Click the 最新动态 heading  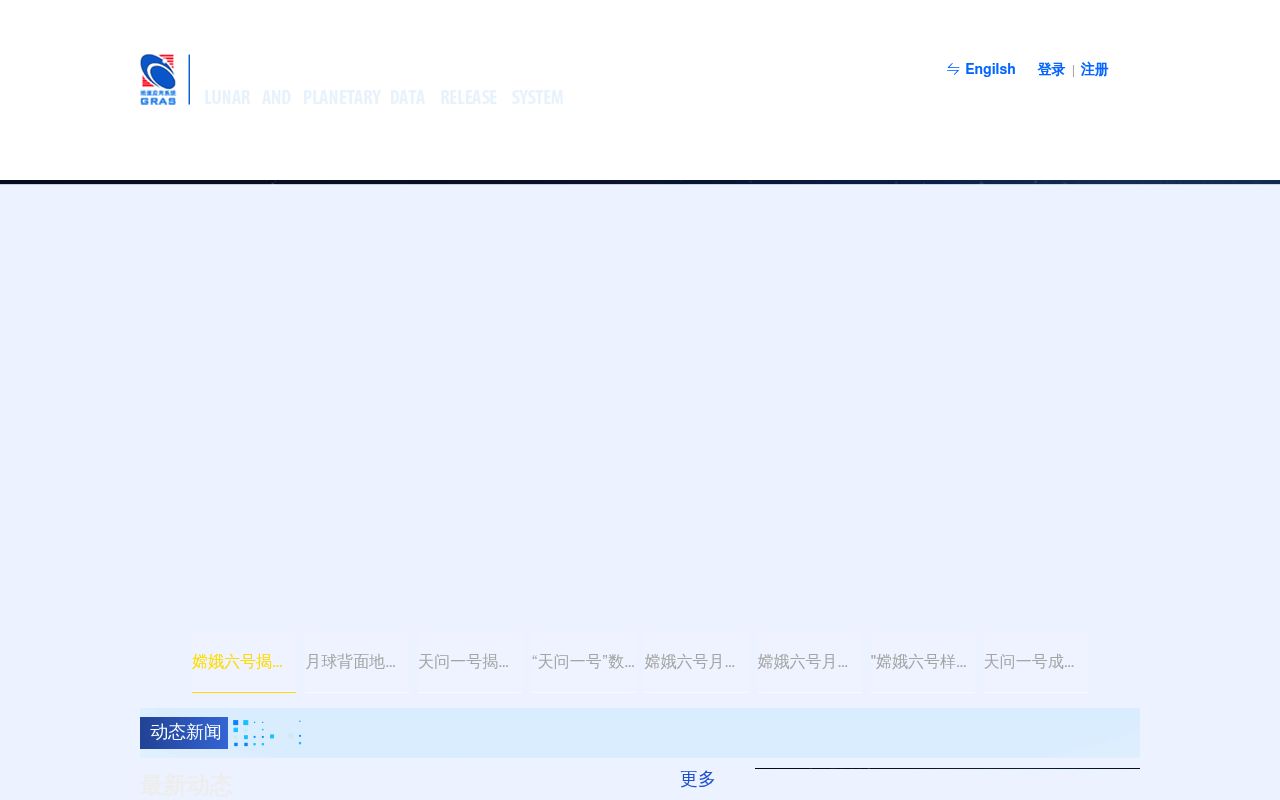pyautogui.click(x=186, y=786)
